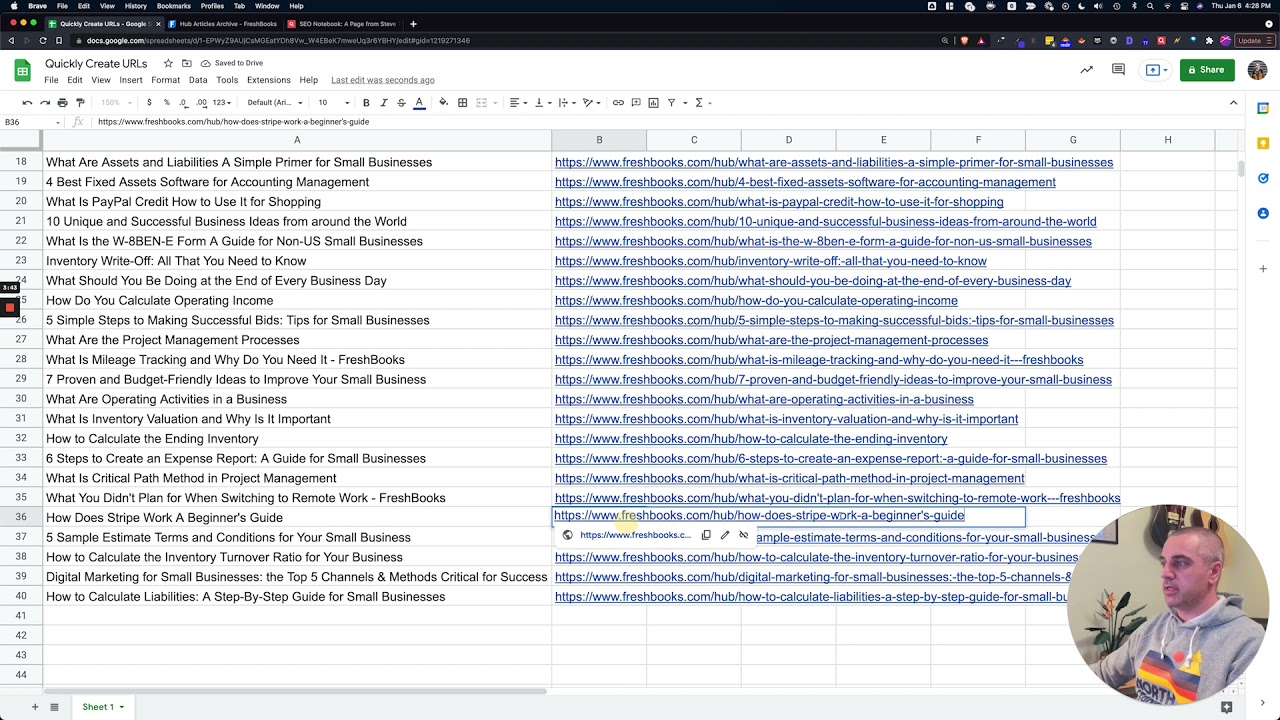Edit link pencil icon in popup
The height and width of the screenshot is (720, 1280).
click(x=725, y=535)
